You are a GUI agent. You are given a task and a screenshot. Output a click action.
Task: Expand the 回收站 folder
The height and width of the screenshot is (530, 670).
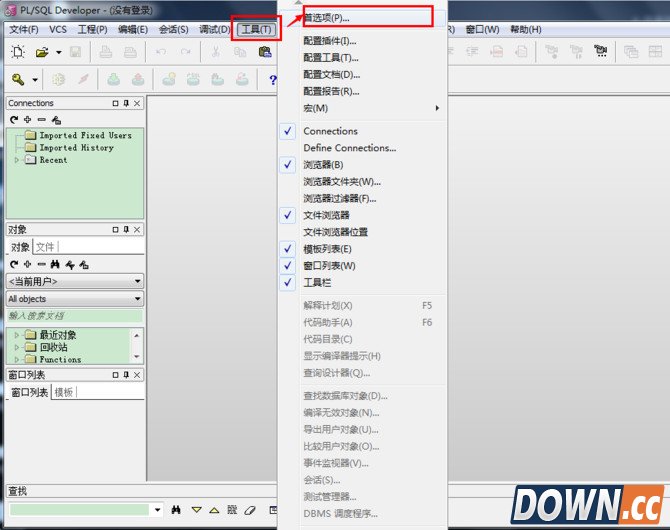[x=17, y=347]
